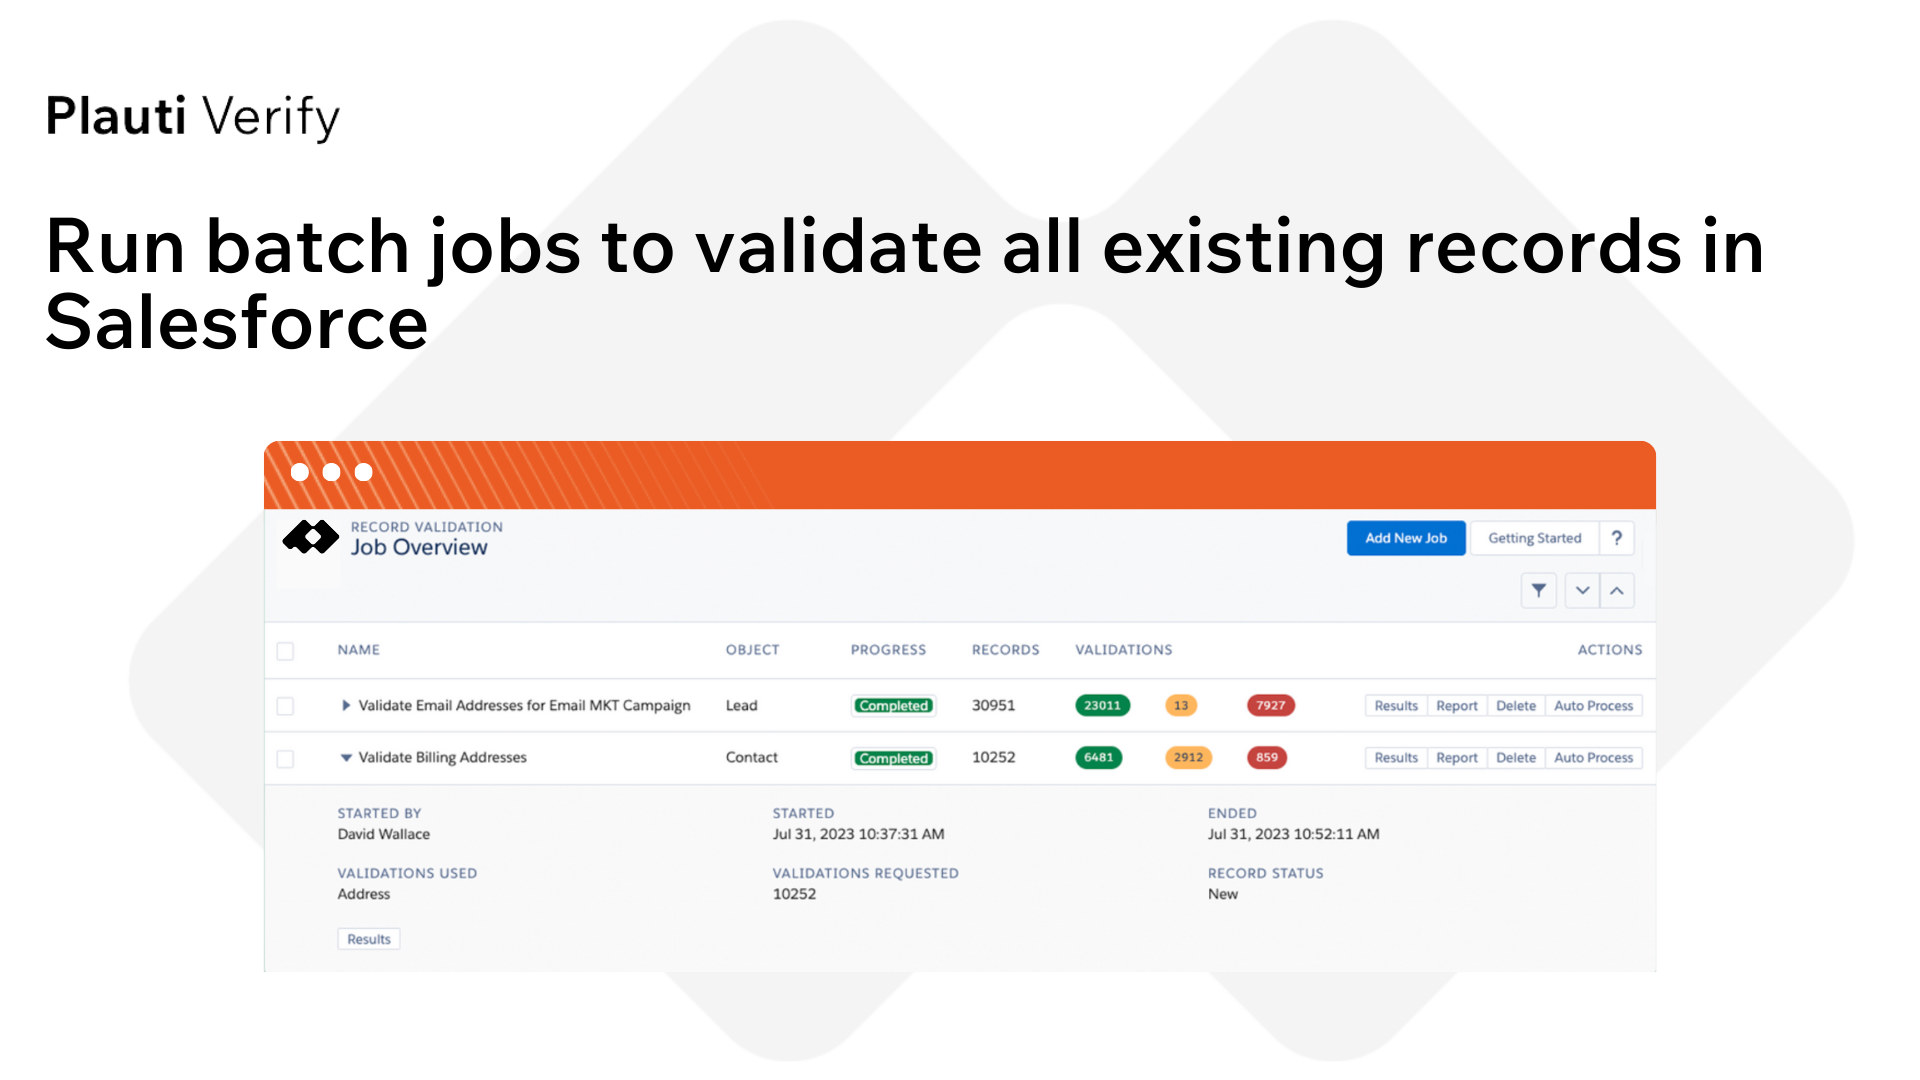The width and height of the screenshot is (1920, 1080).
Task: Click Auto Process for Billing Addresses job
Action: 1593,758
